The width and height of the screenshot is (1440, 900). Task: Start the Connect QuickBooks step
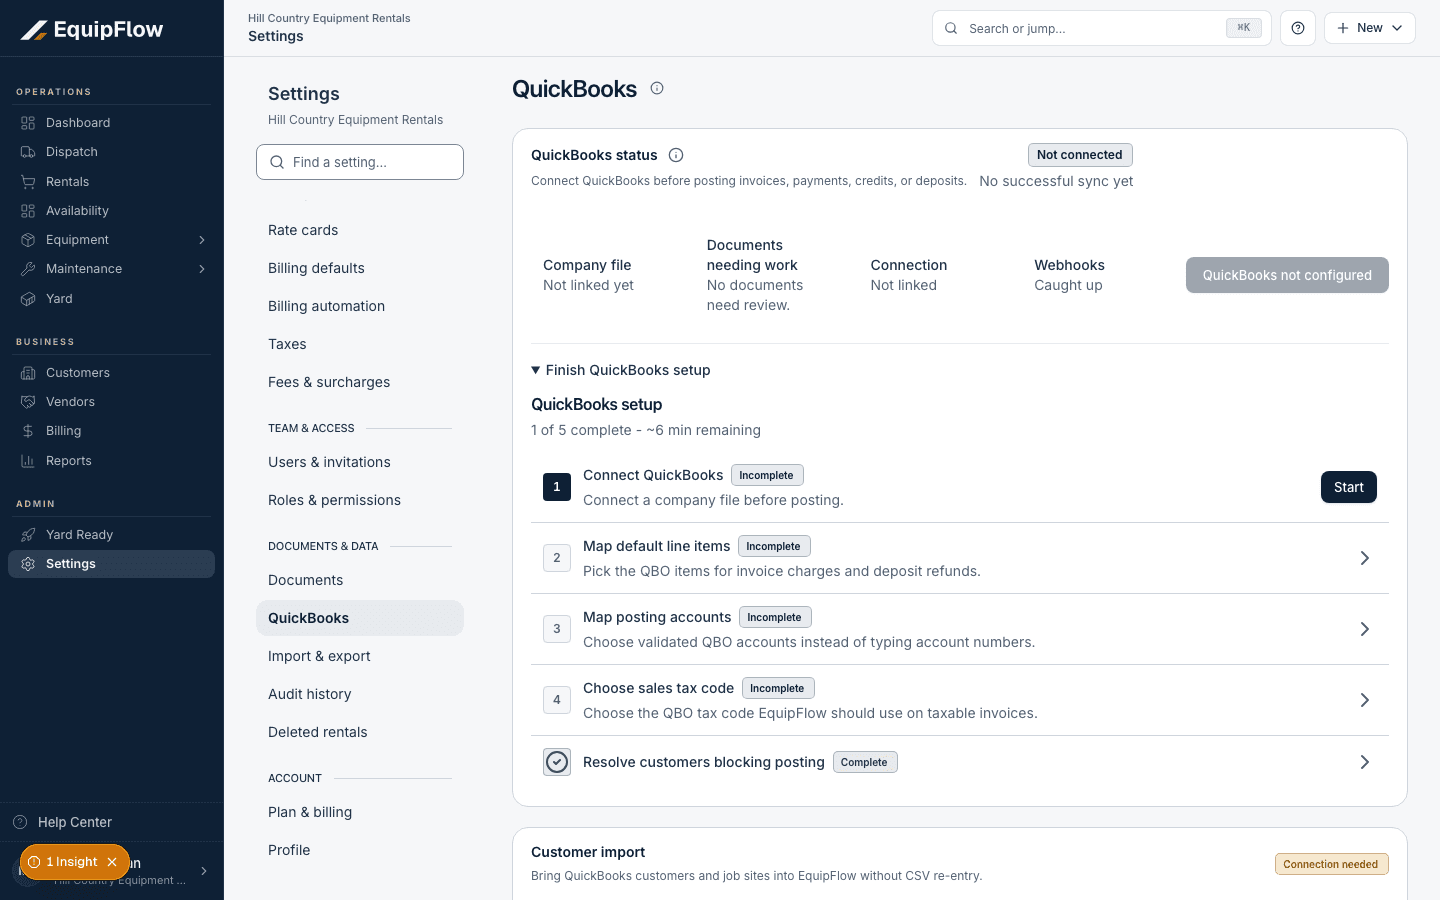(x=1349, y=487)
